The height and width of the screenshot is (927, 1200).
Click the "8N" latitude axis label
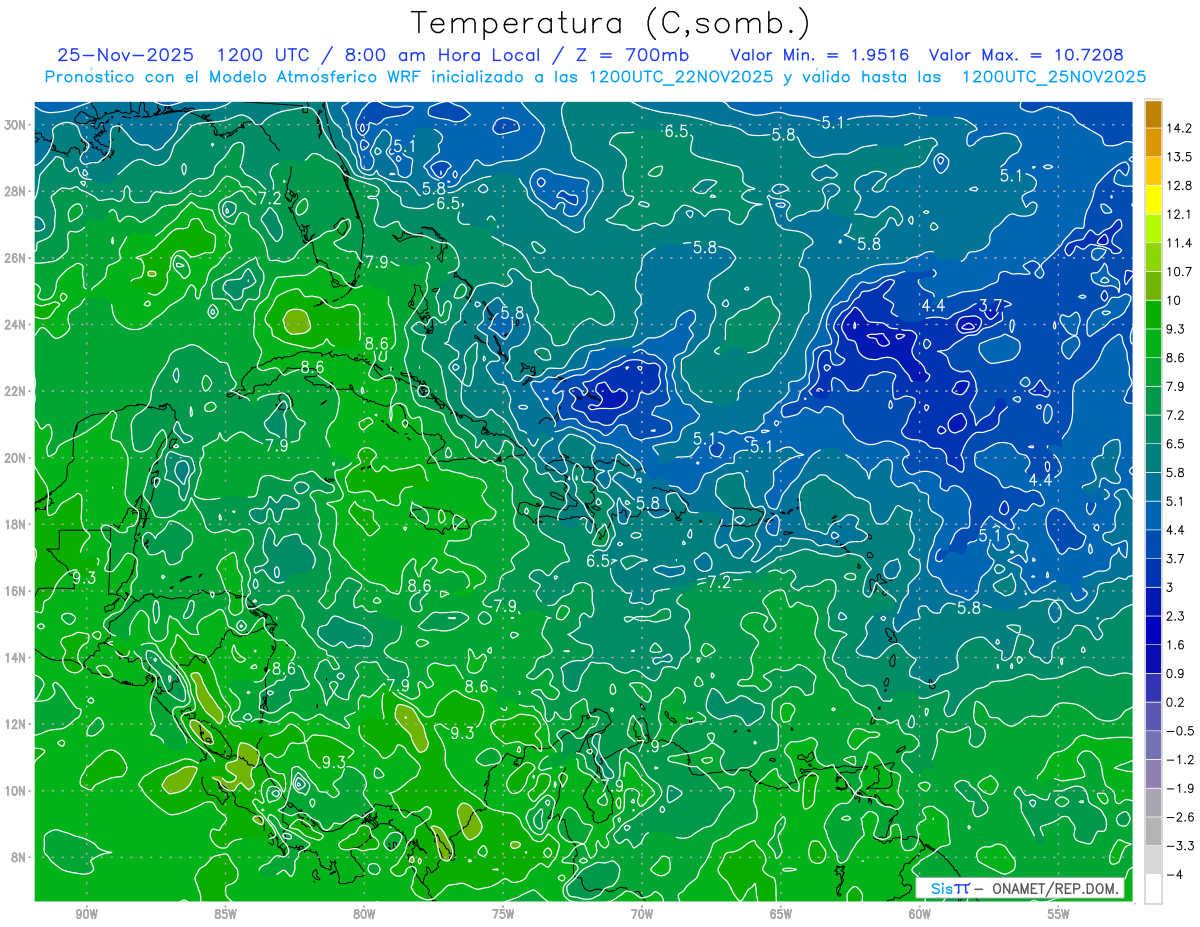coord(20,857)
